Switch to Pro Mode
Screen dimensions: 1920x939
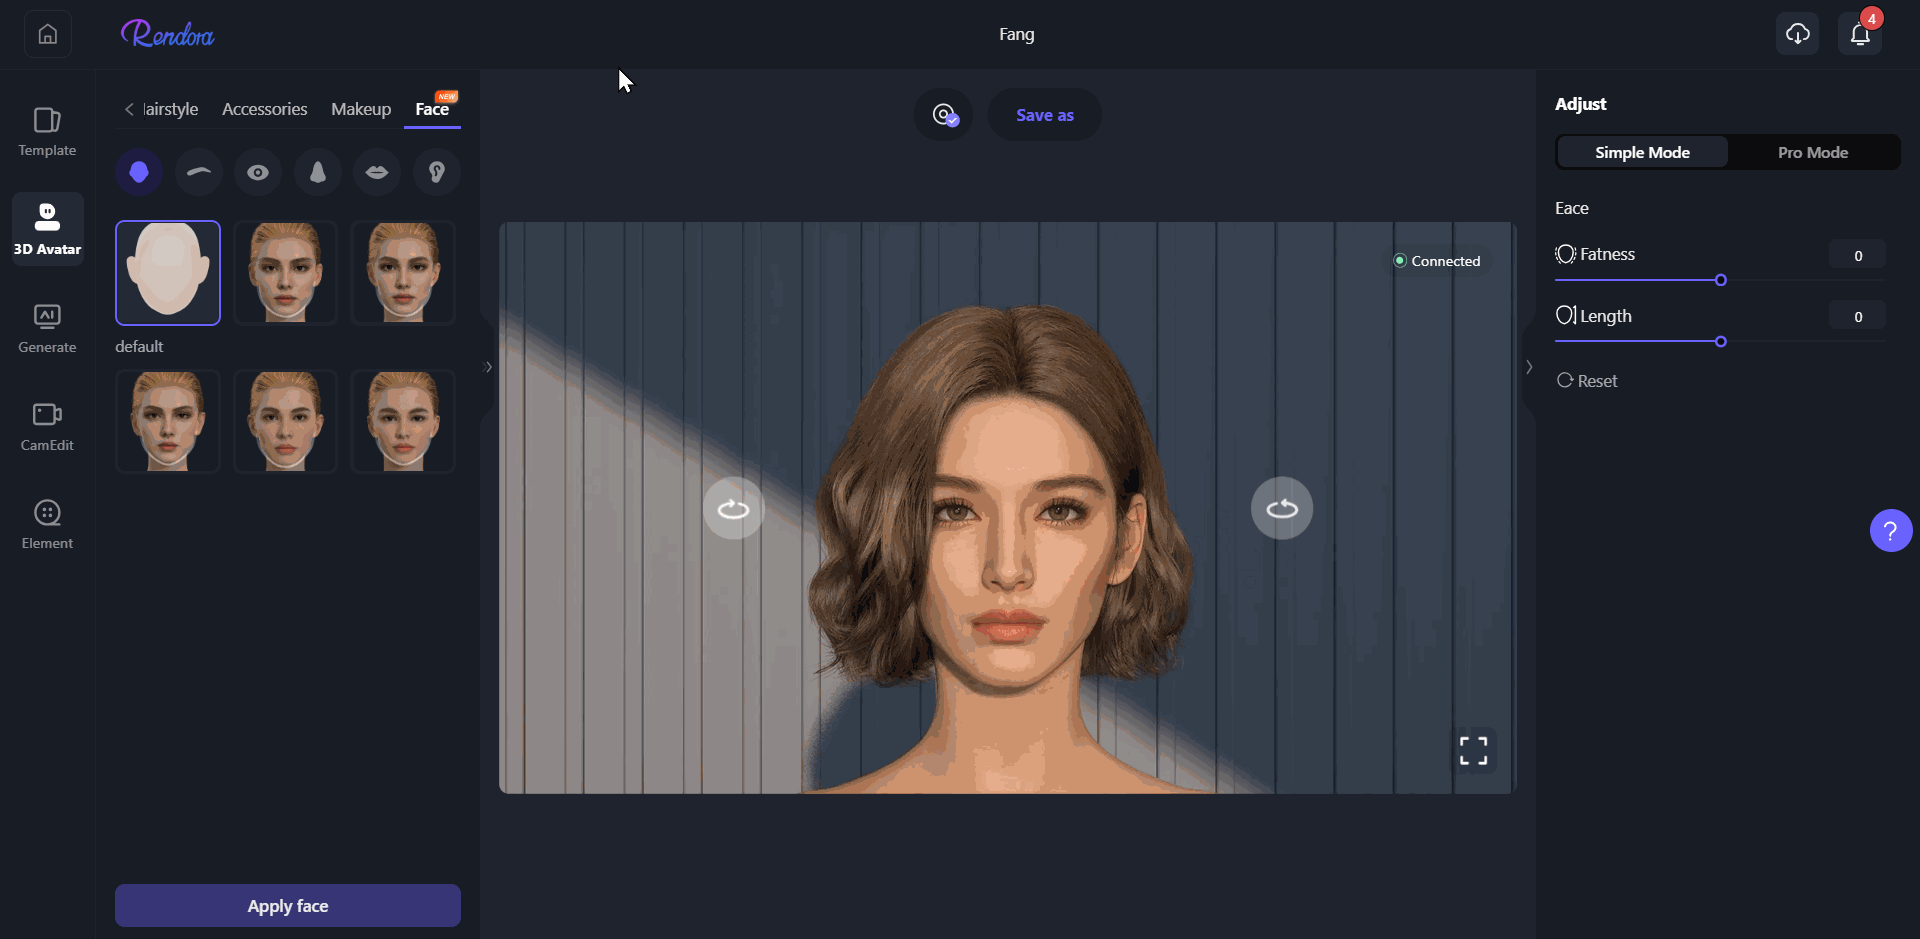coord(1812,152)
